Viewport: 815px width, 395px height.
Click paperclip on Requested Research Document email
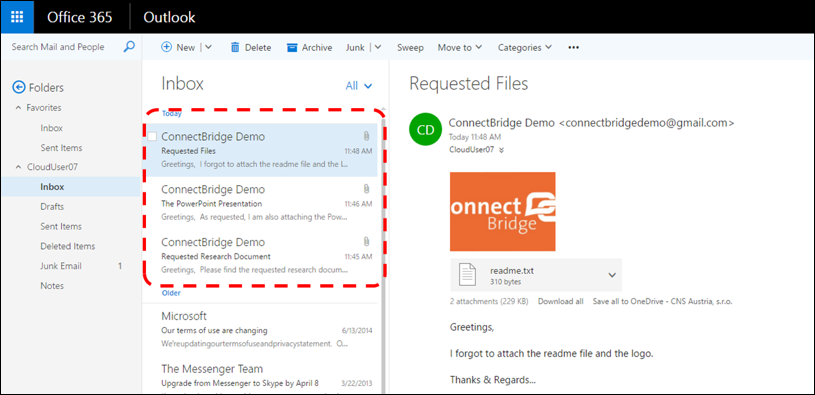coord(366,242)
